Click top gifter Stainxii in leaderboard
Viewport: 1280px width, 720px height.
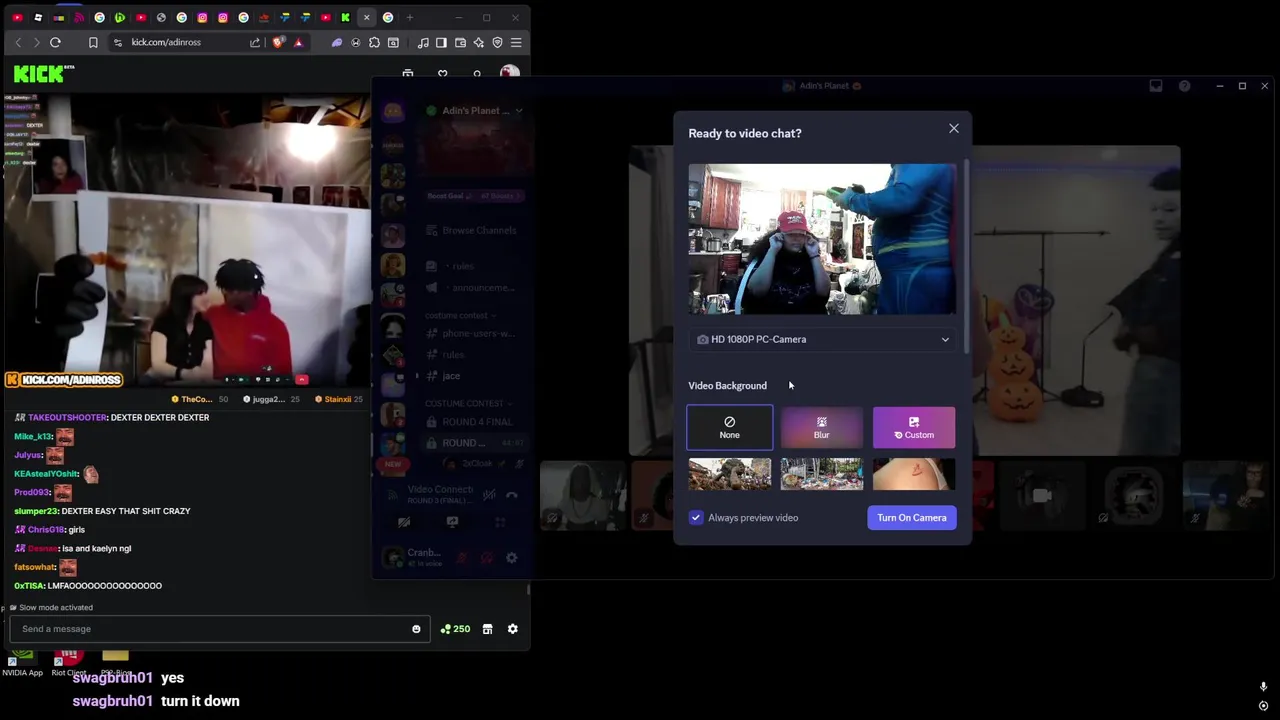coord(337,399)
